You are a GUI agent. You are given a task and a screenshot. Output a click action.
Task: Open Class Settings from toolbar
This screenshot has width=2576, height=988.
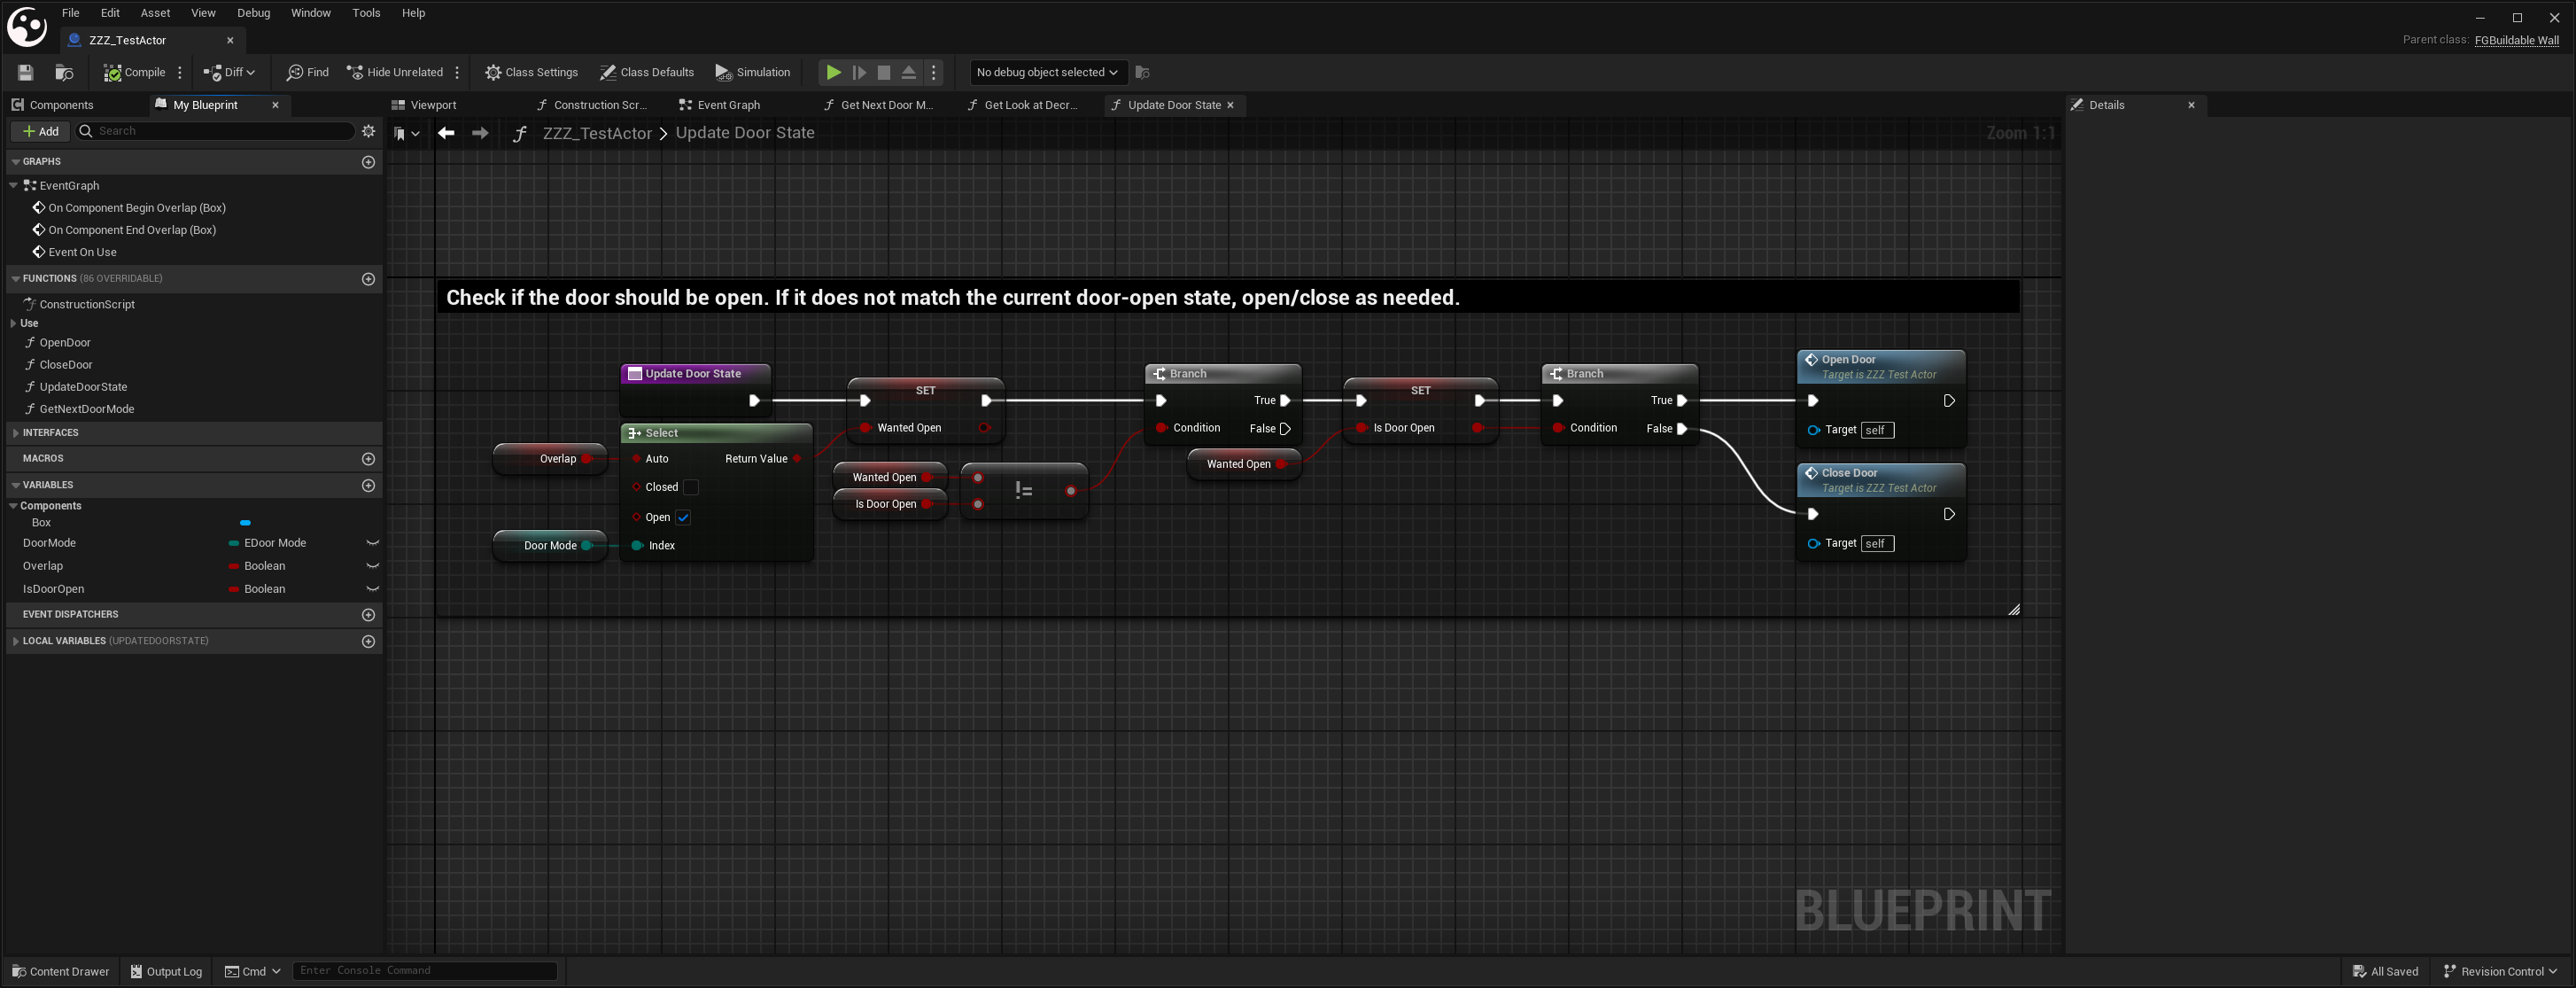(x=531, y=72)
